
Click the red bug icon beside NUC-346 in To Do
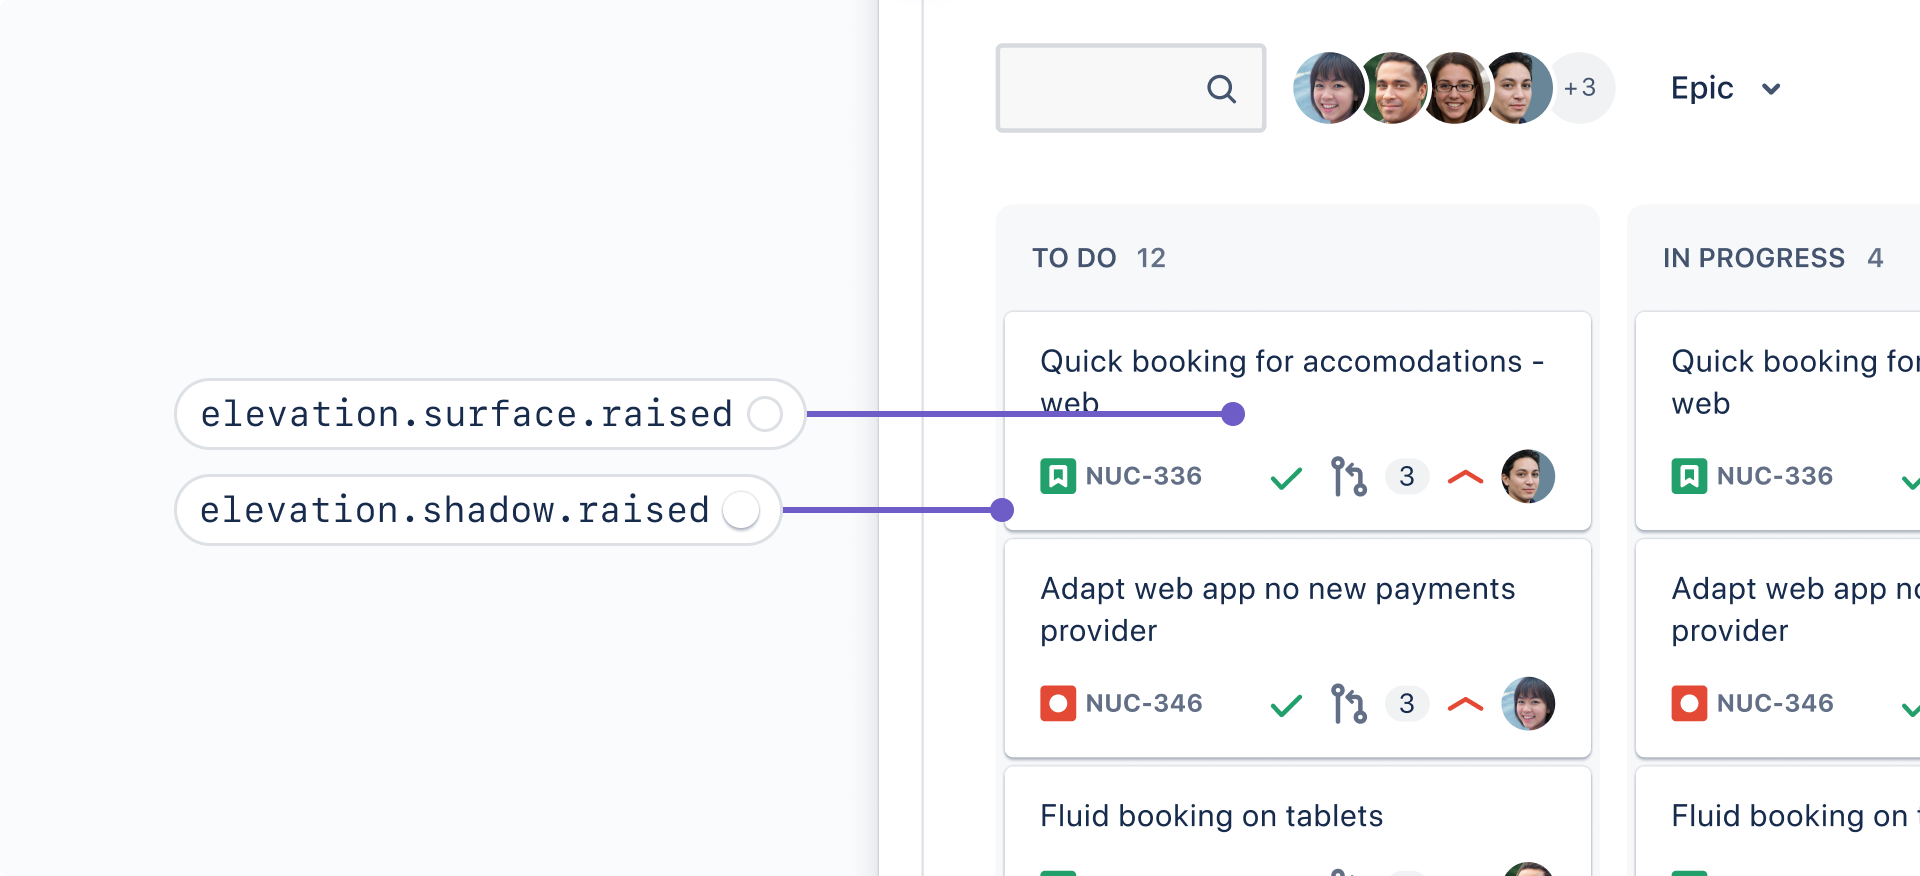1057,703
